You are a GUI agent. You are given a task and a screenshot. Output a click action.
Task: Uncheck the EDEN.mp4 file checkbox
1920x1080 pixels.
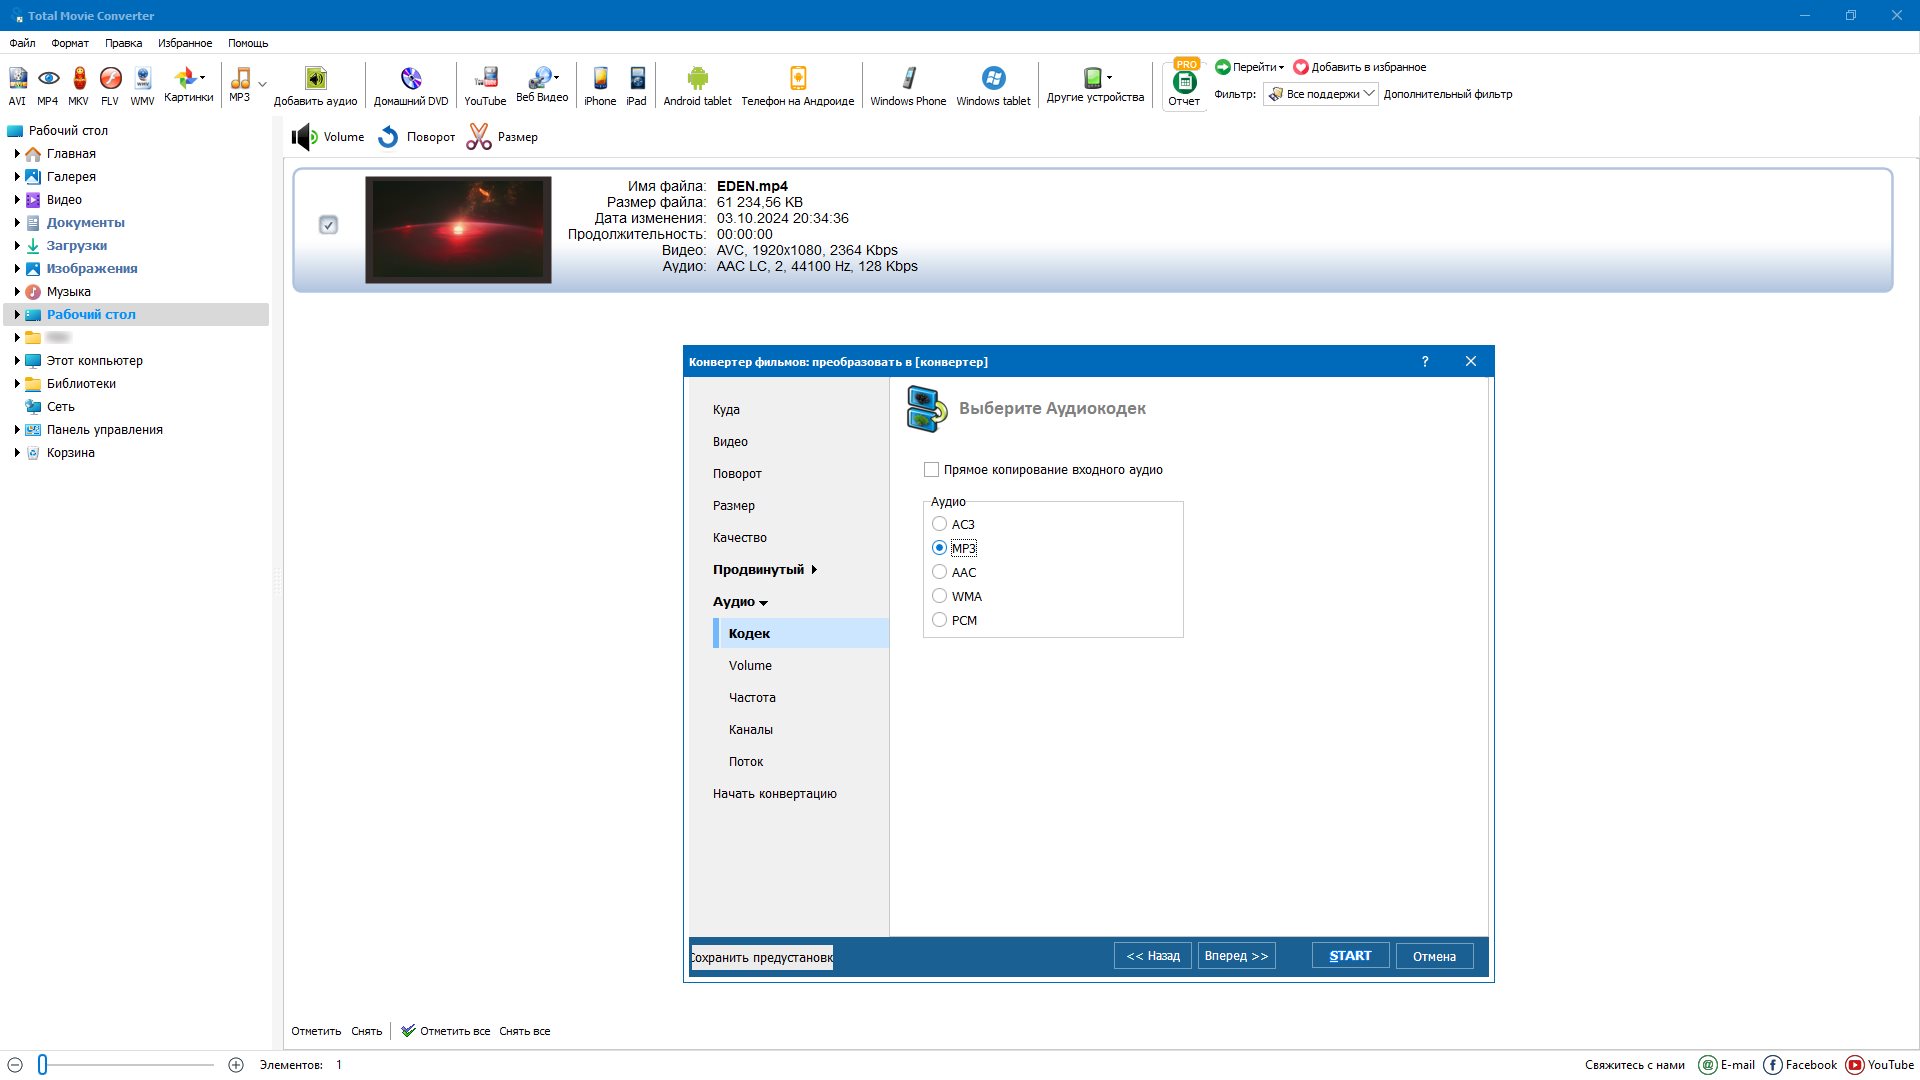(328, 225)
